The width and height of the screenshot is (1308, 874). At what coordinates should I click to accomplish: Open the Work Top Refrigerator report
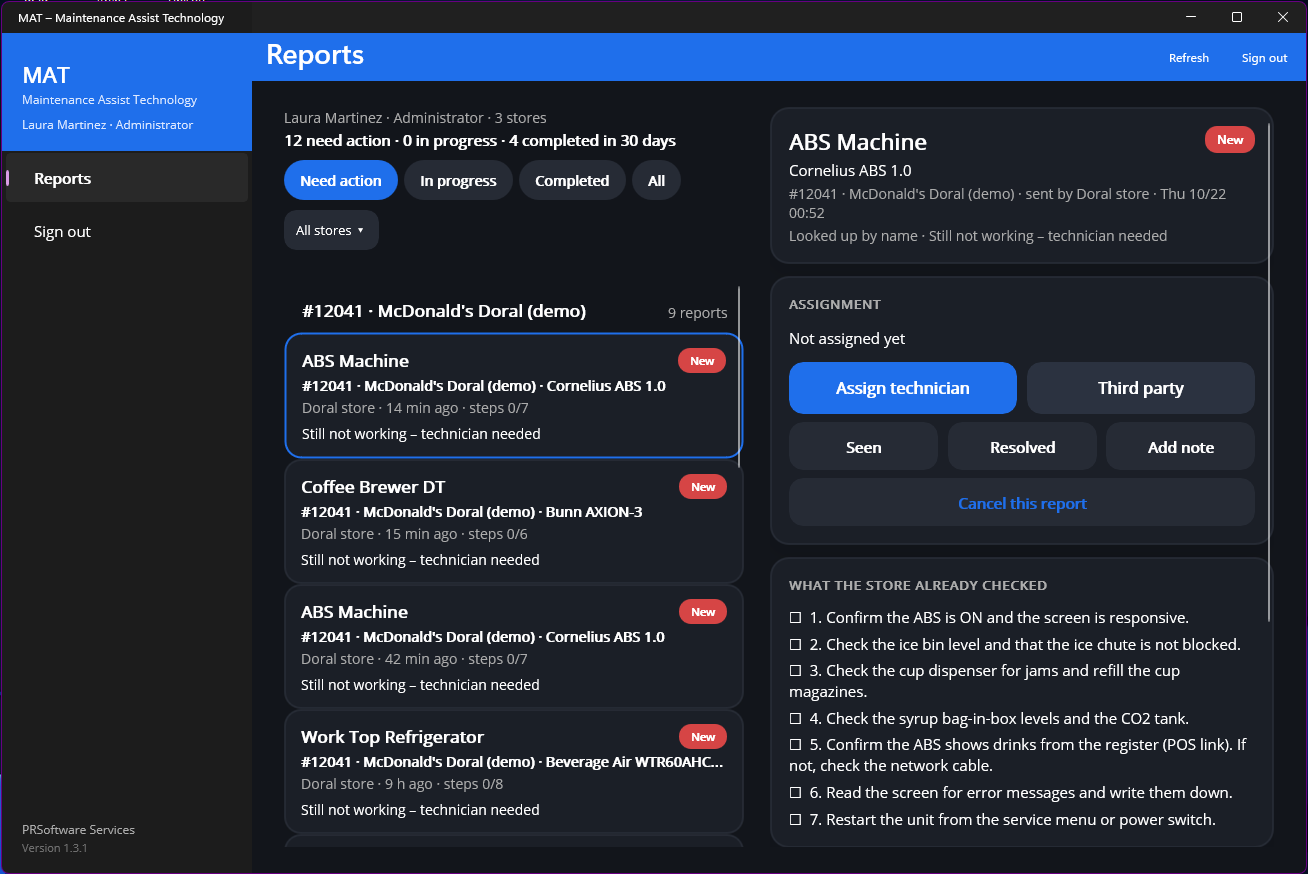(x=514, y=771)
